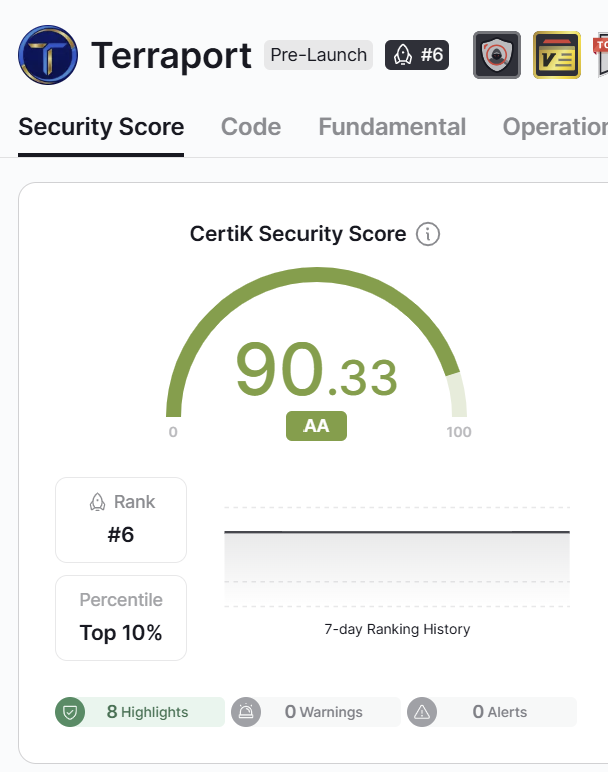Click the info icon beside CertiK Security Score
The image size is (608, 772).
(x=428, y=234)
